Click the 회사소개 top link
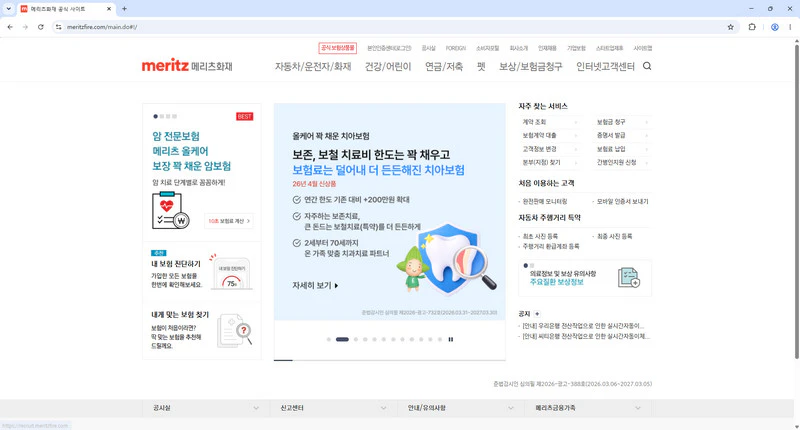Screen dimensions: 800x430 click(x=518, y=48)
